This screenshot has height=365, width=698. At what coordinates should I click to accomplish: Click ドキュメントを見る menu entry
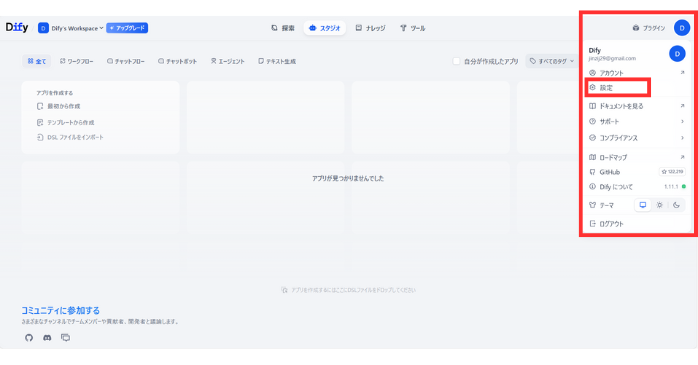pyautogui.click(x=637, y=106)
